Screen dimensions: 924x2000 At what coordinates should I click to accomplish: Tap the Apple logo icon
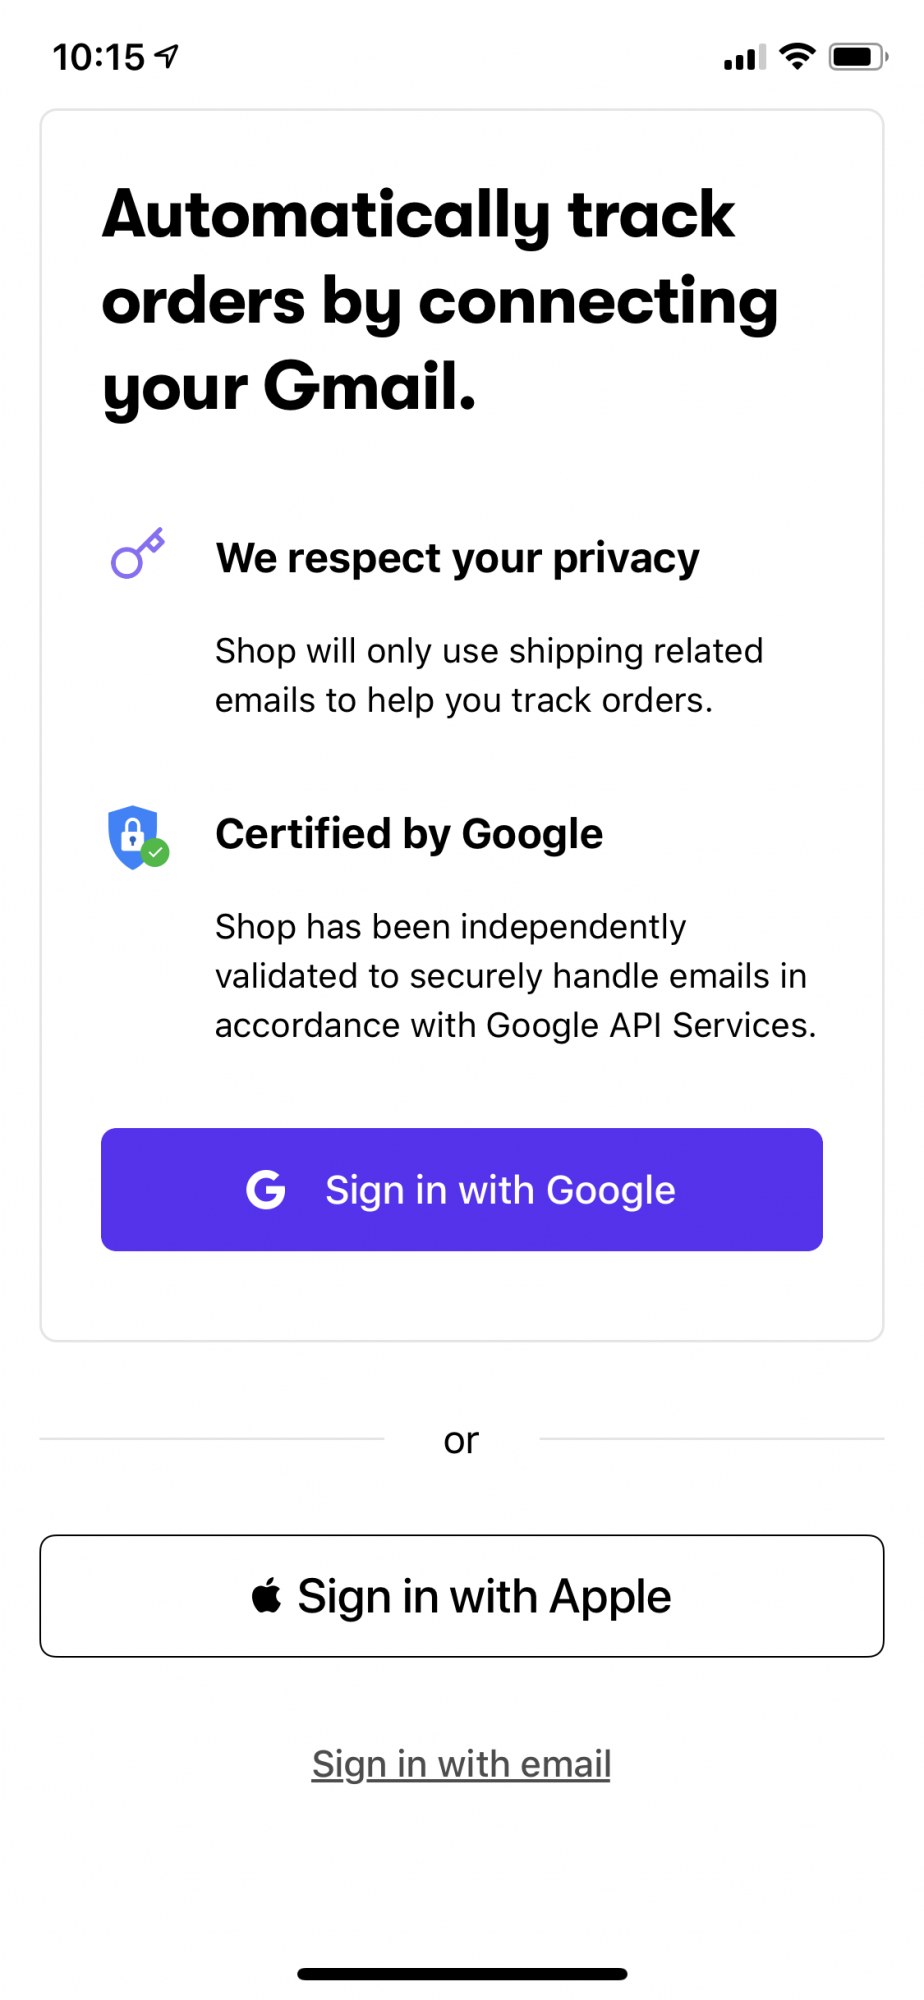click(266, 1595)
